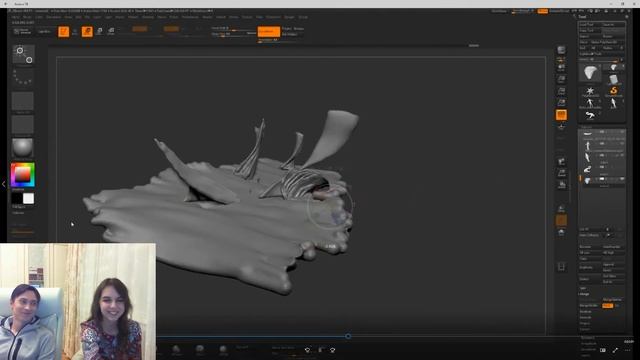Open the LightBox button

(x=44, y=31)
